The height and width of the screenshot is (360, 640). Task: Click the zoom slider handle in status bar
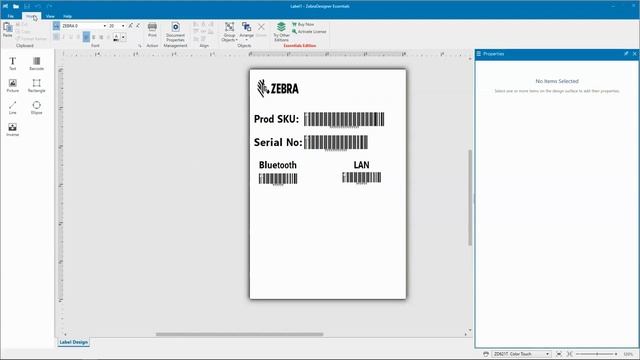tap(597, 354)
